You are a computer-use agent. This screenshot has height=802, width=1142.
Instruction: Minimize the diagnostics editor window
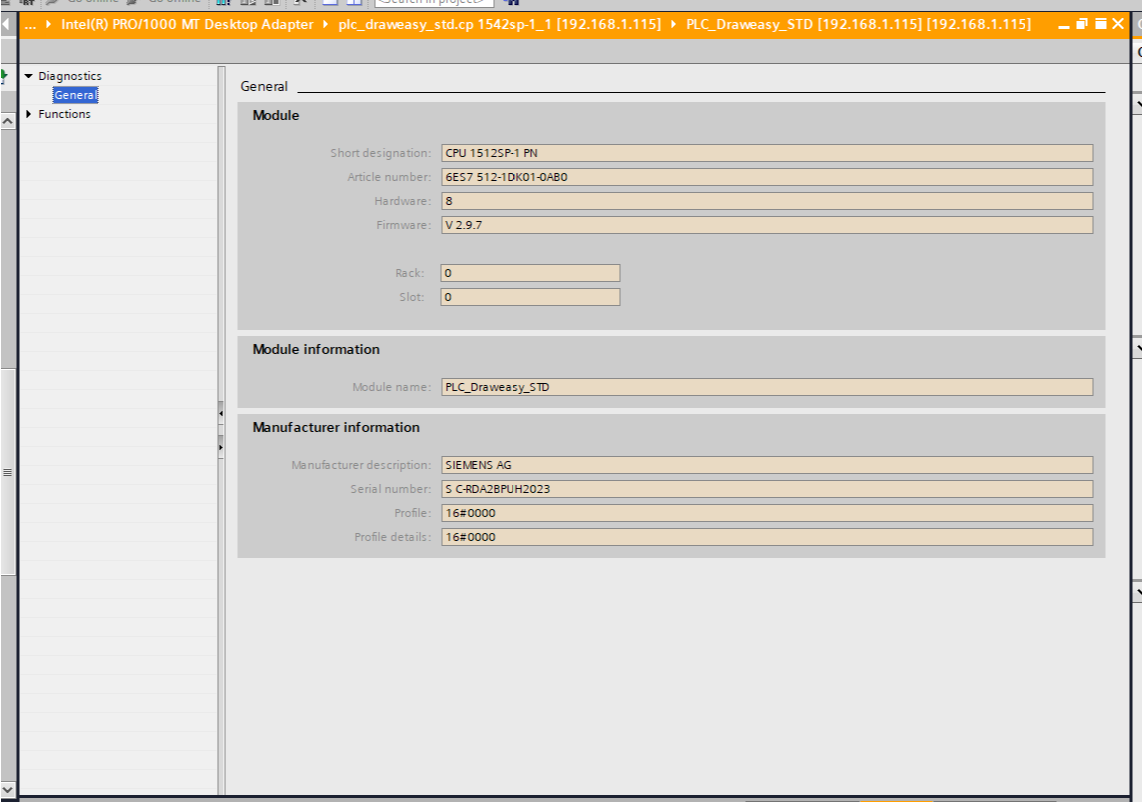(x=1064, y=25)
